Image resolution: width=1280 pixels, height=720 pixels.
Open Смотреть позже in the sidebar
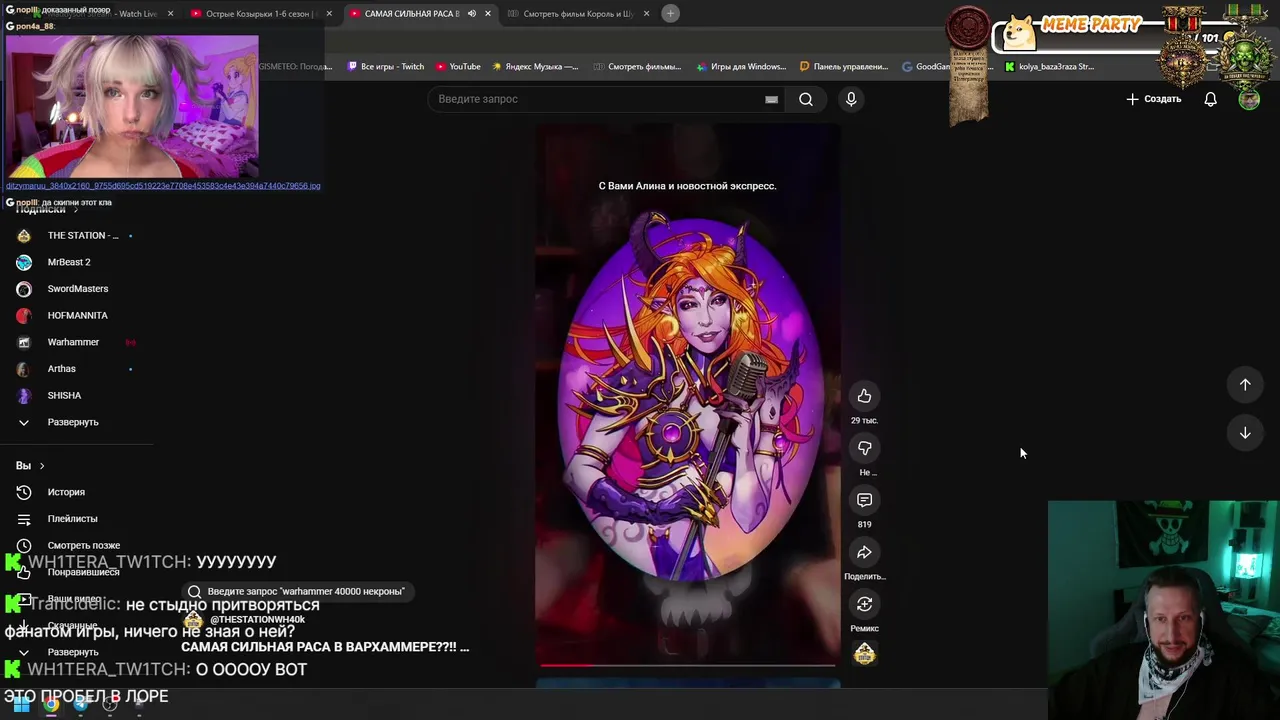84,545
